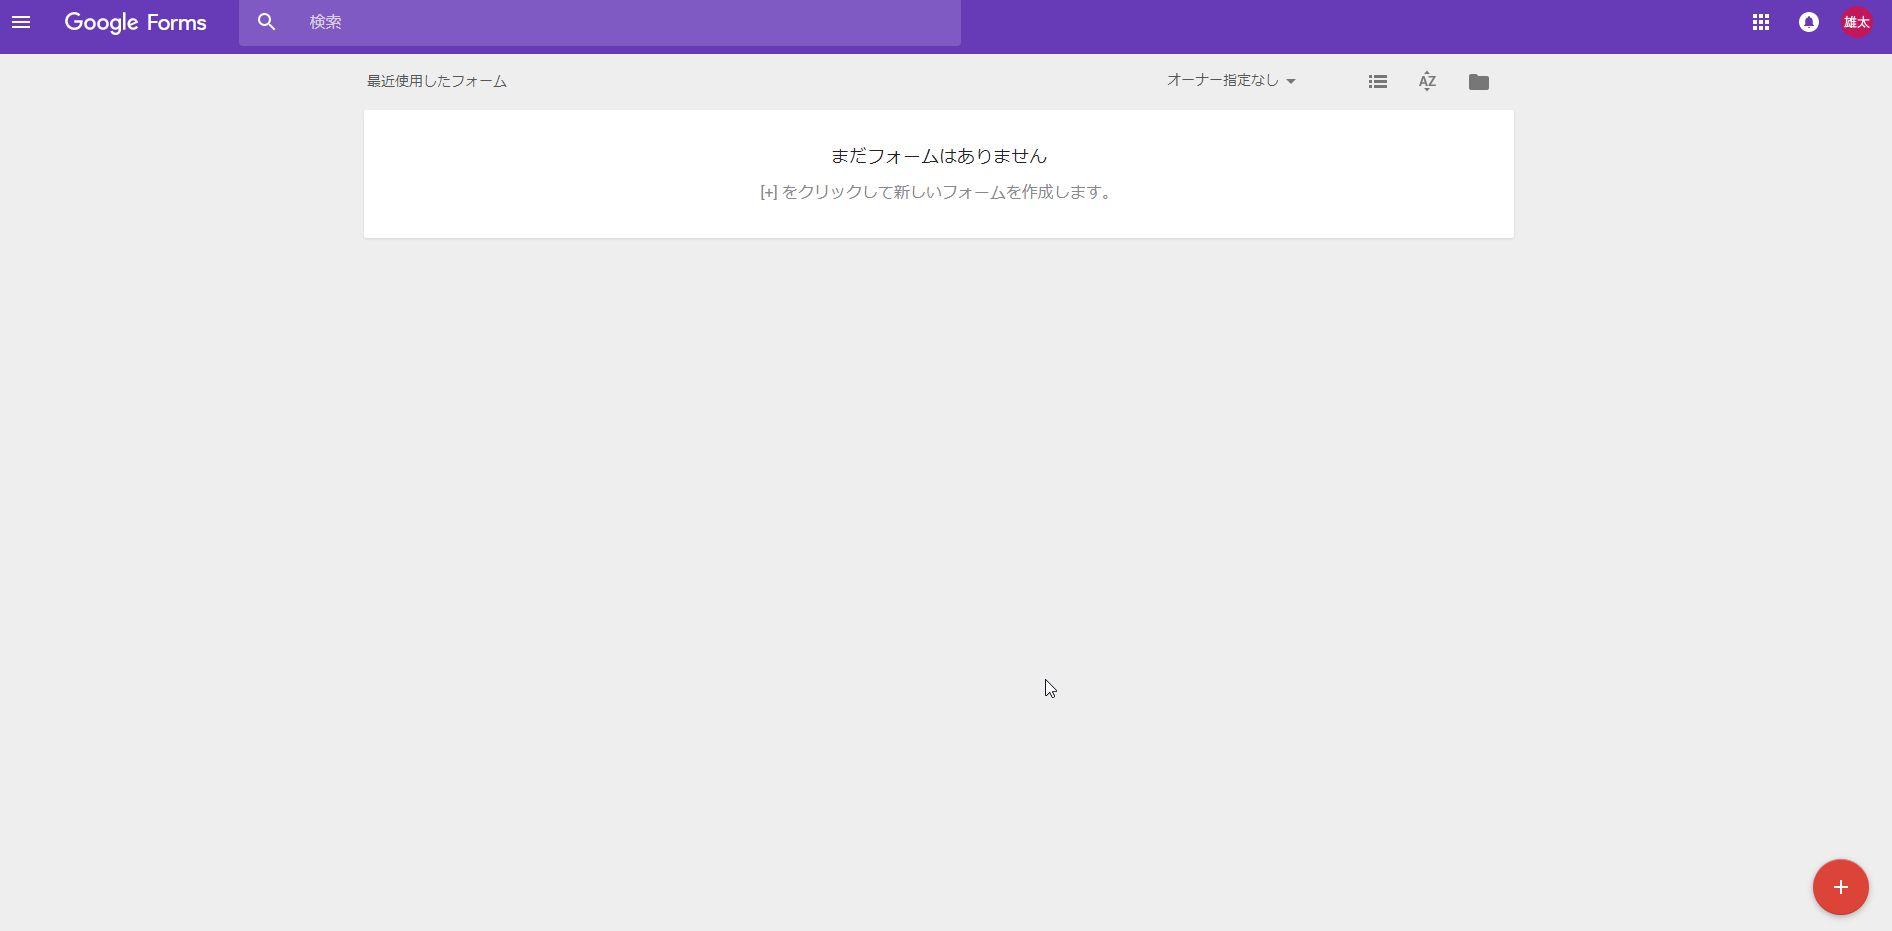Click the まだフォームはありません message
This screenshot has height=931, width=1892.
point(939,156)
